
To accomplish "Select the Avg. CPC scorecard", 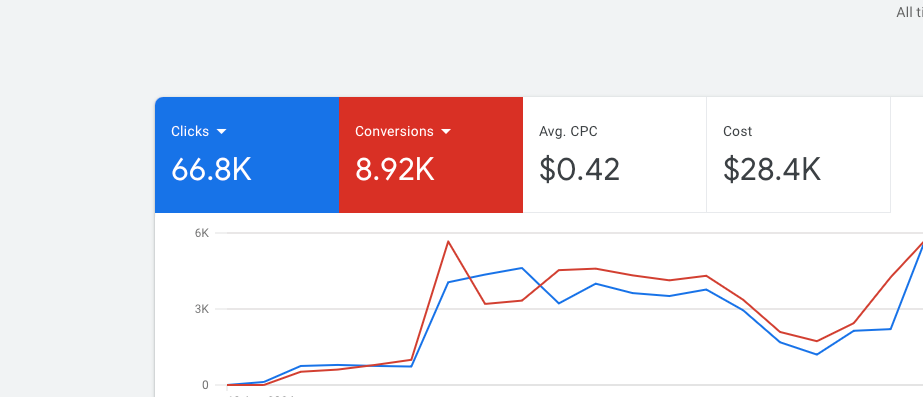I will coord(615,155).
